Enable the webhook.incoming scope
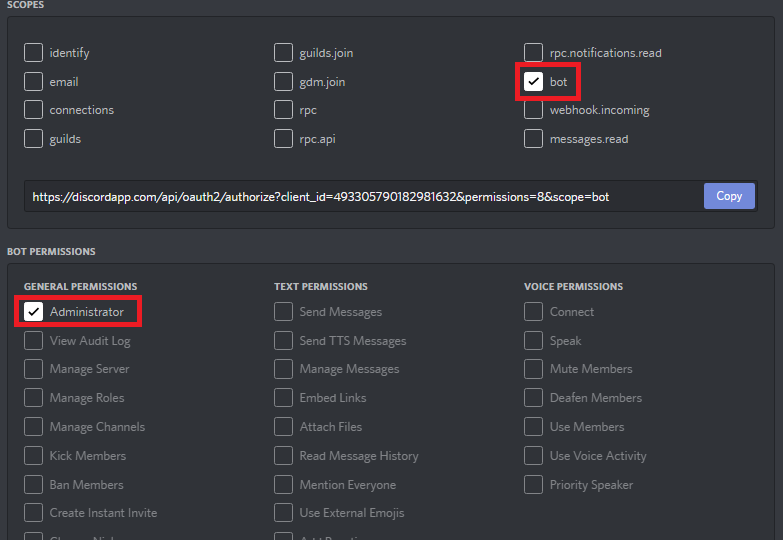The height and width of the screenshot is (540, 783). 533,110
